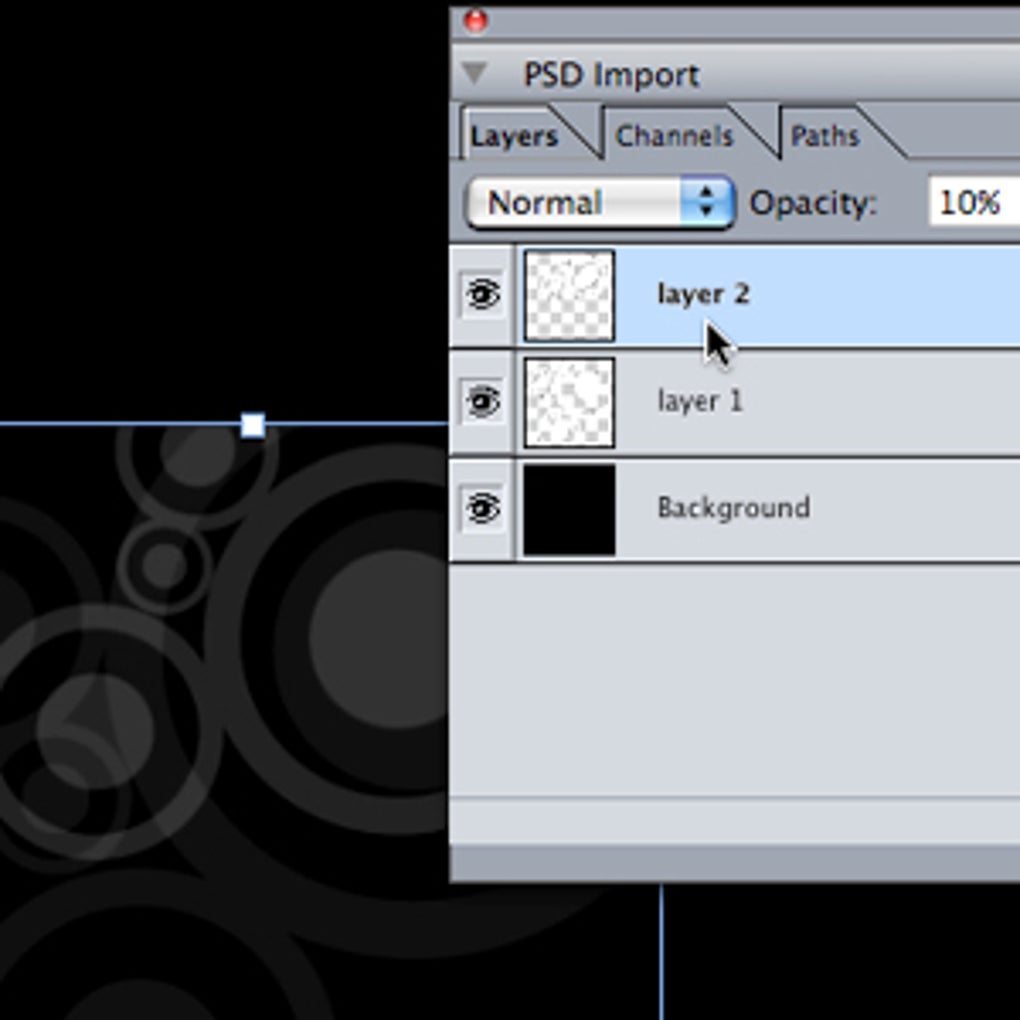Select the layer 1 thumbnail
The width and height of the screenshot is (1020, 1020).
click(x=569, y=402)
